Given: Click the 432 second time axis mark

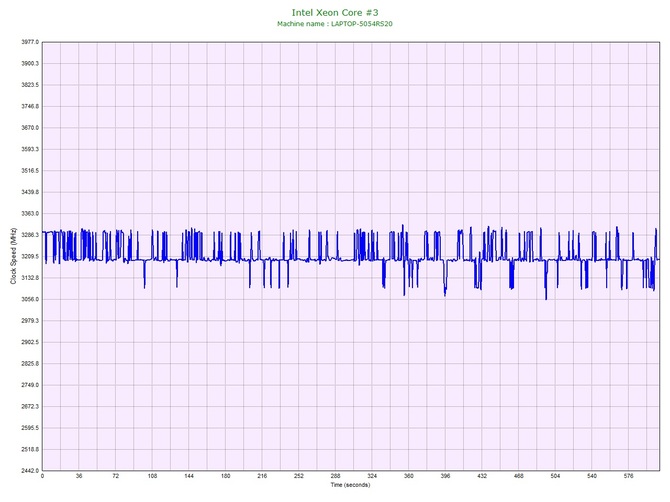Looking at the screenshot, I should pyautogui.click(x=482, y=477).
